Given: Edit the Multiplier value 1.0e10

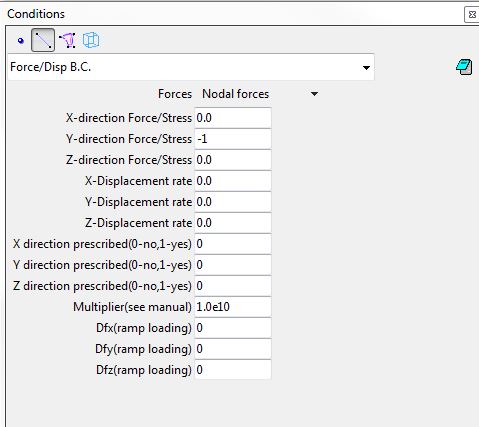Looking at the screenshot, I should point(233,307).
